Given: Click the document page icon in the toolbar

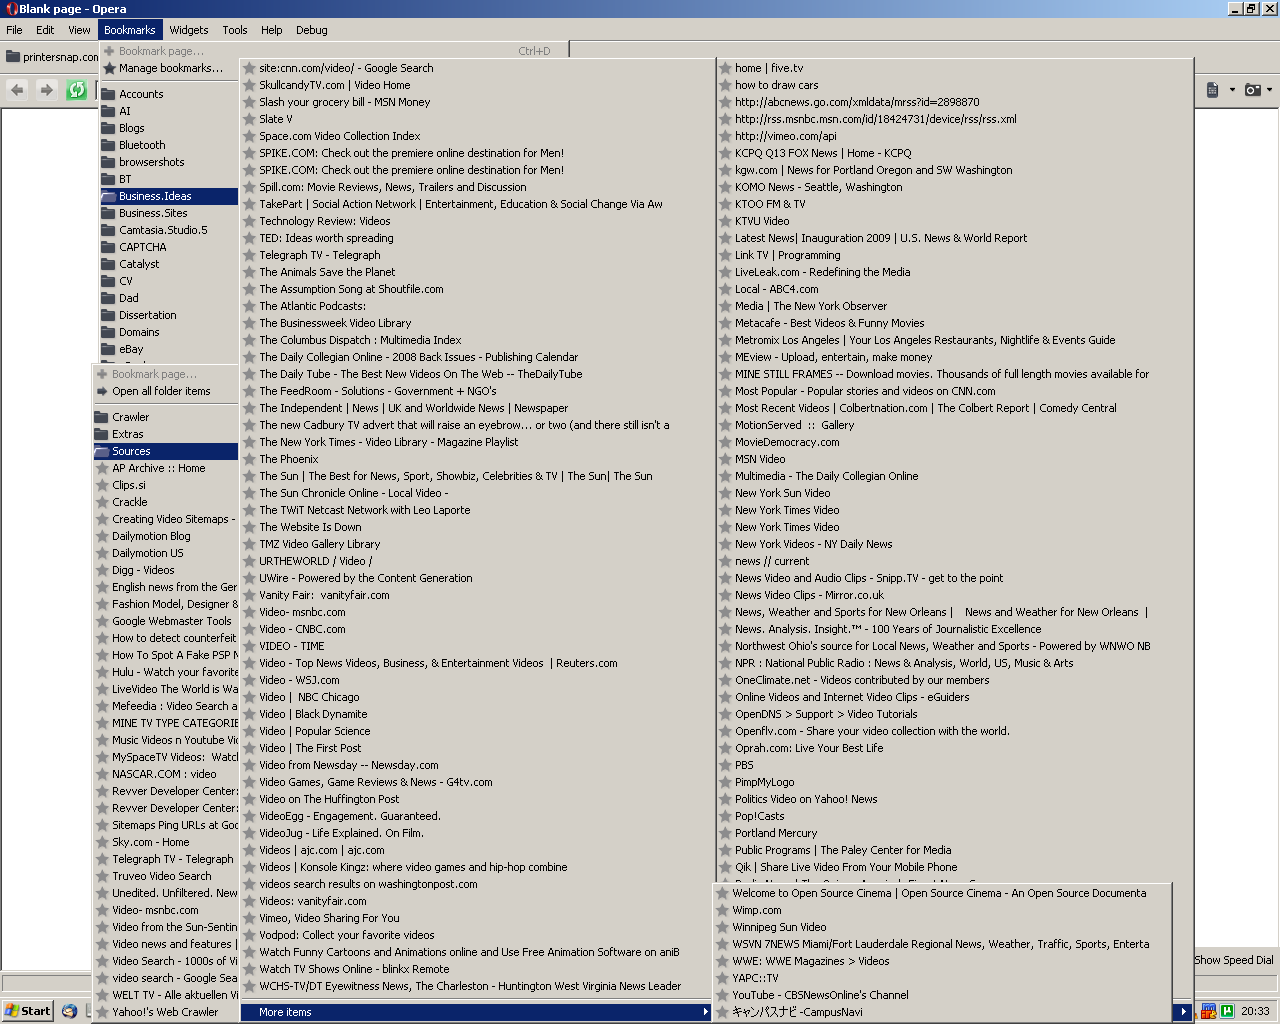Looking at the screenshot, I should (x=1212, y=90).
